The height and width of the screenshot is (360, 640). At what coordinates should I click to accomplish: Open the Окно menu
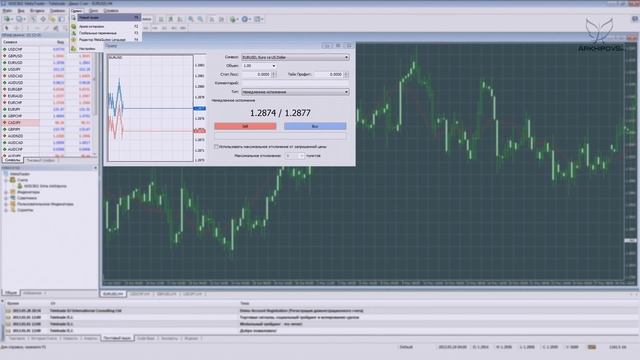pyautogui.click(x=93, y=11)
